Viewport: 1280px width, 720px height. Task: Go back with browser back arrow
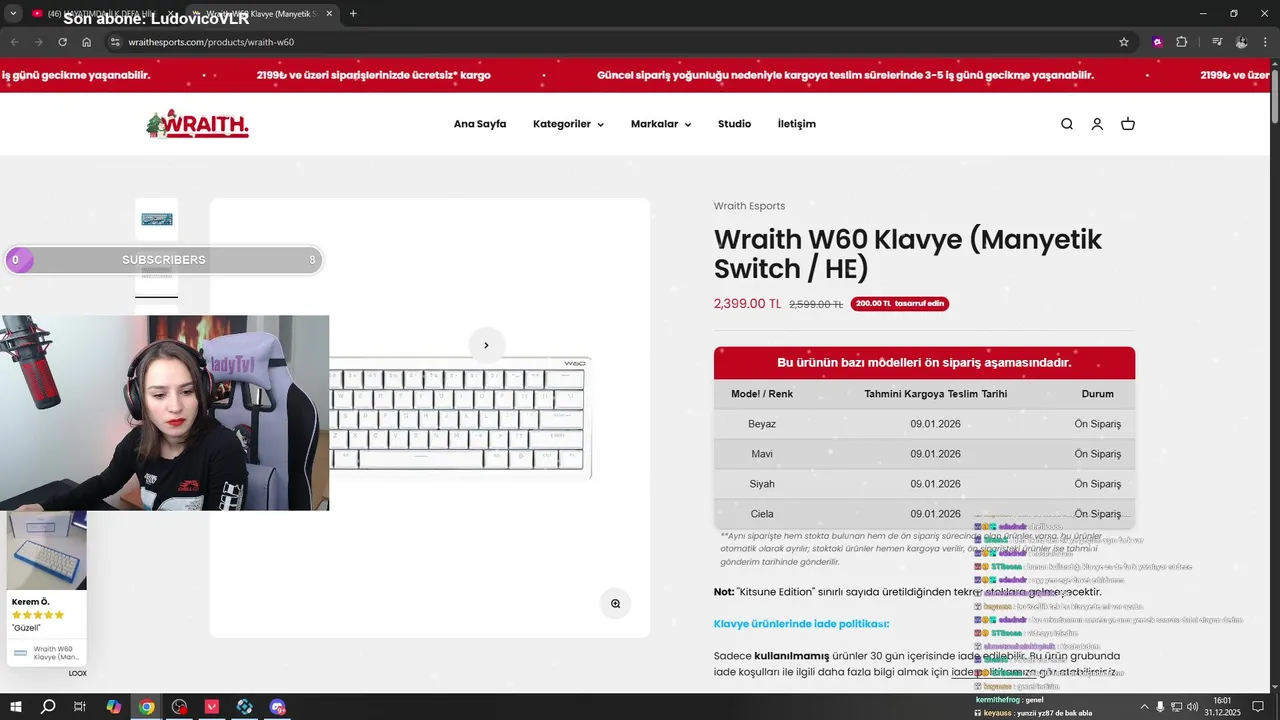[x=14, y=42]
